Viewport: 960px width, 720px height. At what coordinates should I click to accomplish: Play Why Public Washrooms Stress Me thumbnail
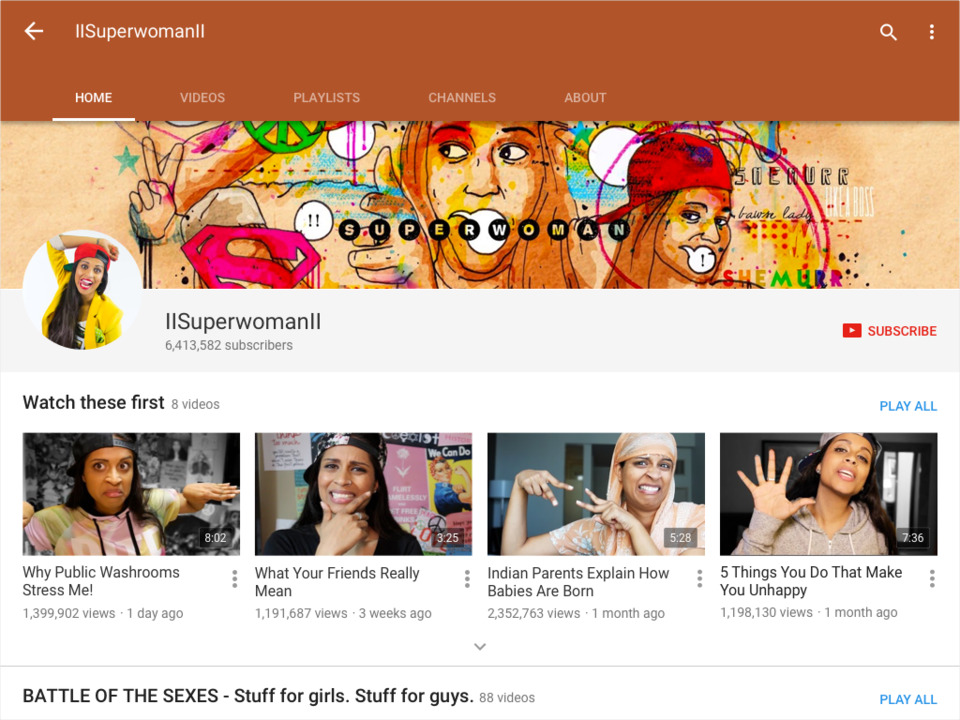(131, 494)
